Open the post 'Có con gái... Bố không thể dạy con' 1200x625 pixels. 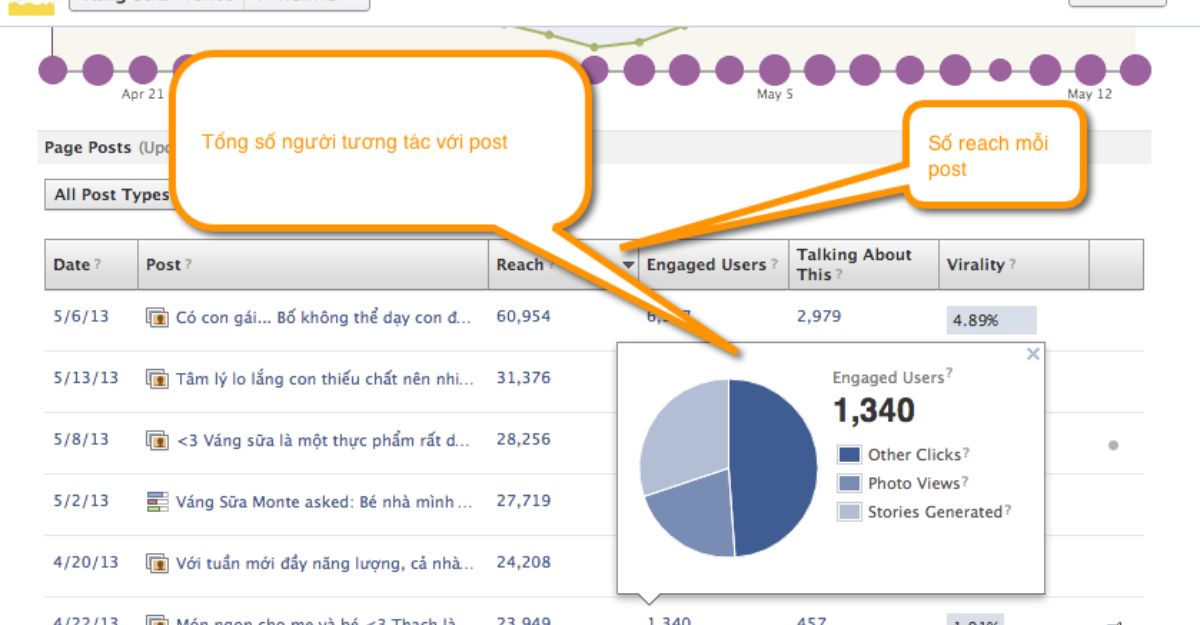(323, 317)
